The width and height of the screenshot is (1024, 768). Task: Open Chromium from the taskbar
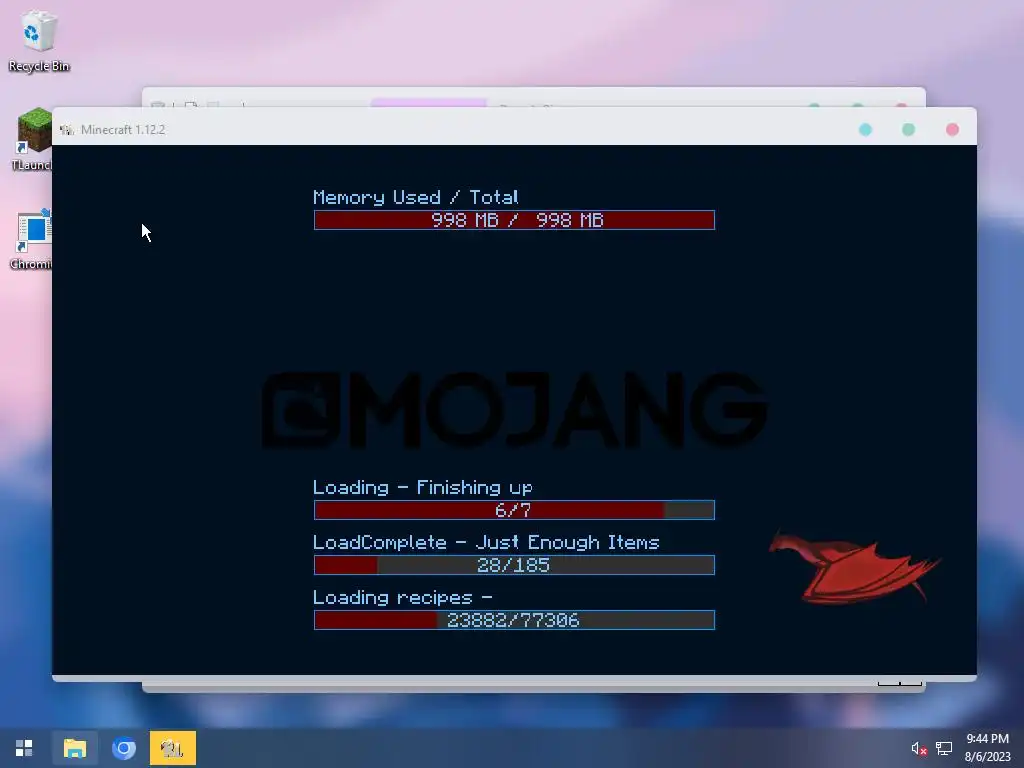pos(123,748)
